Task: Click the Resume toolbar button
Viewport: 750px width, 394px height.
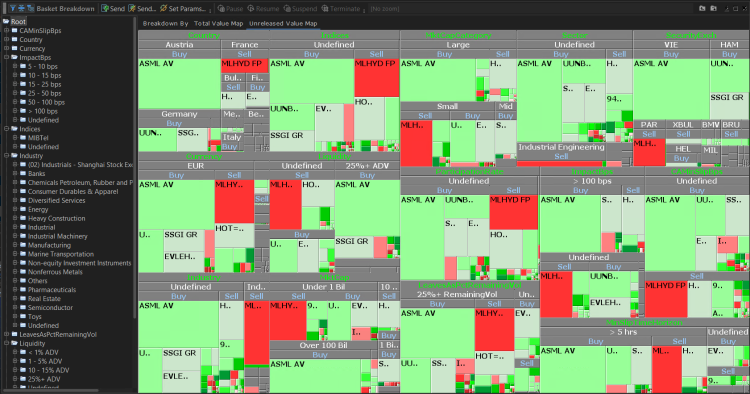Action: point(263,9)
